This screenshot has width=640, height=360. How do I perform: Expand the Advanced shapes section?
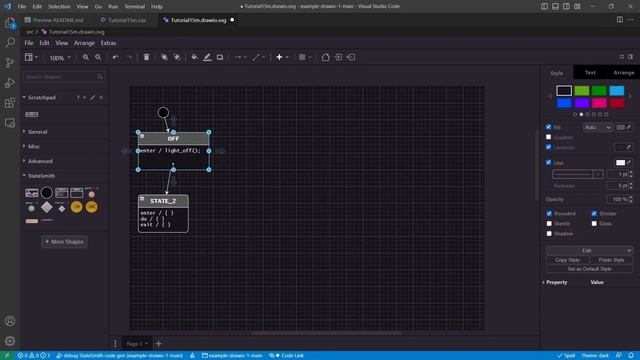click(x=40, y=161)
